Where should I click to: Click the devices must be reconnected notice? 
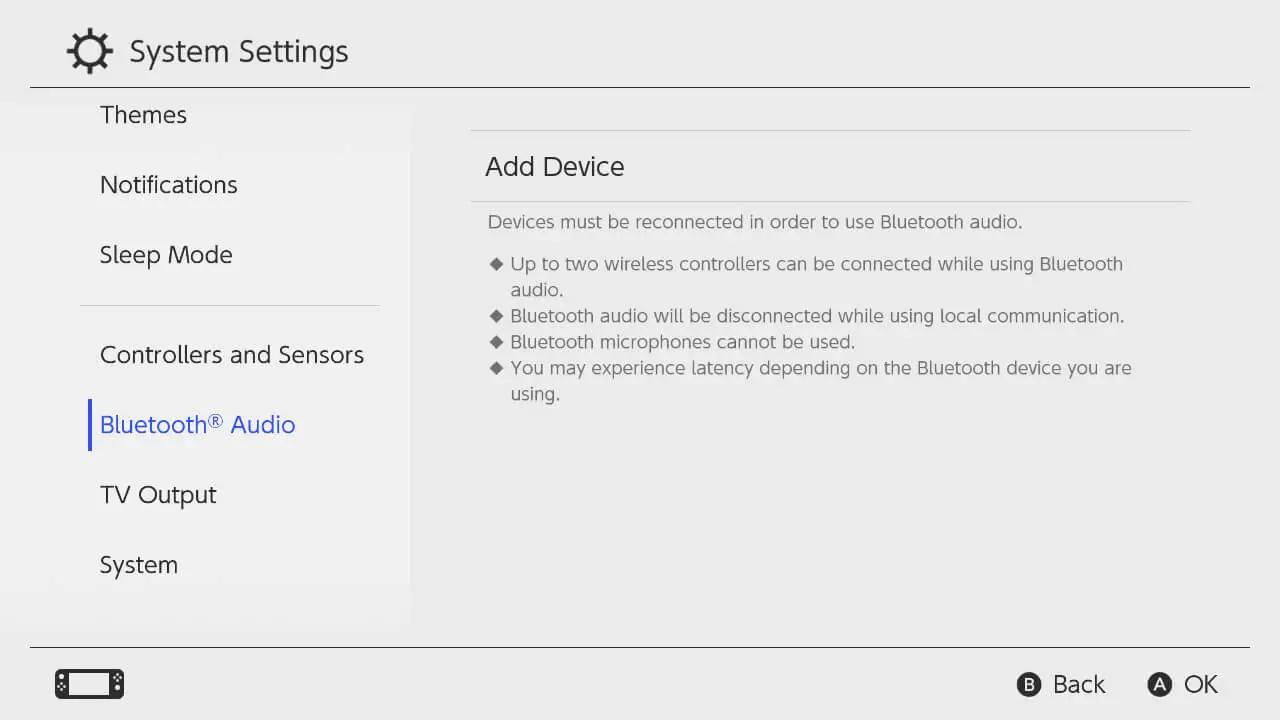tap(755, 222)
